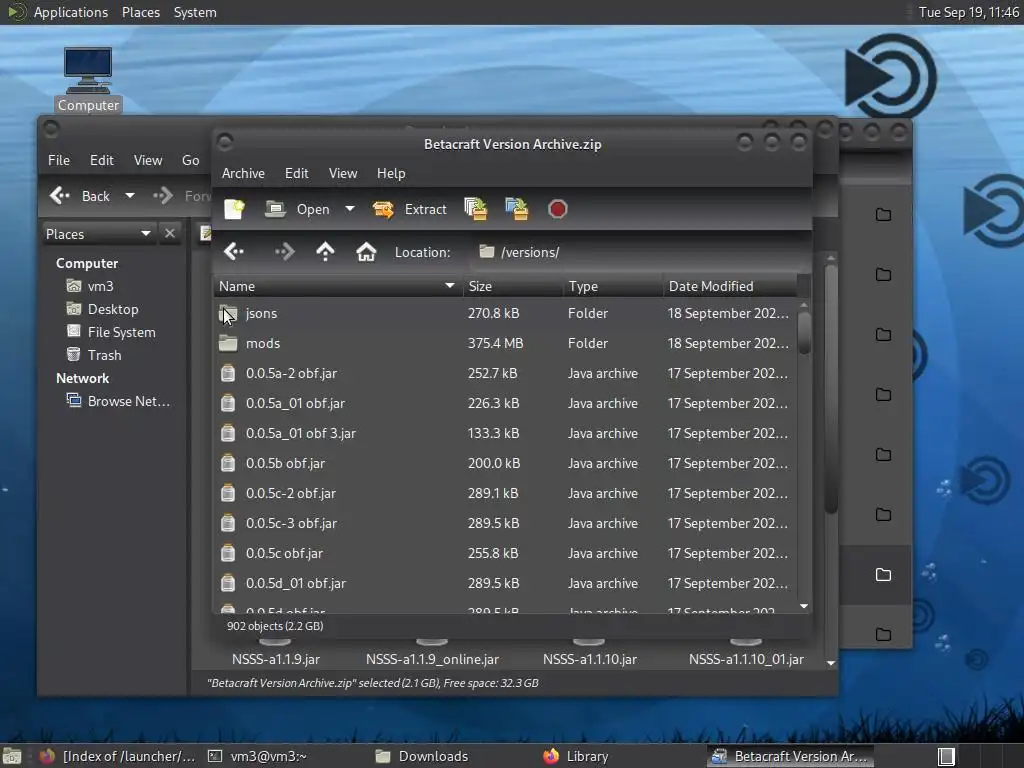1024x768 pixels.
Task: Expand the Back history dropdown arrow in file manager
Action: [x=130, y=196]
